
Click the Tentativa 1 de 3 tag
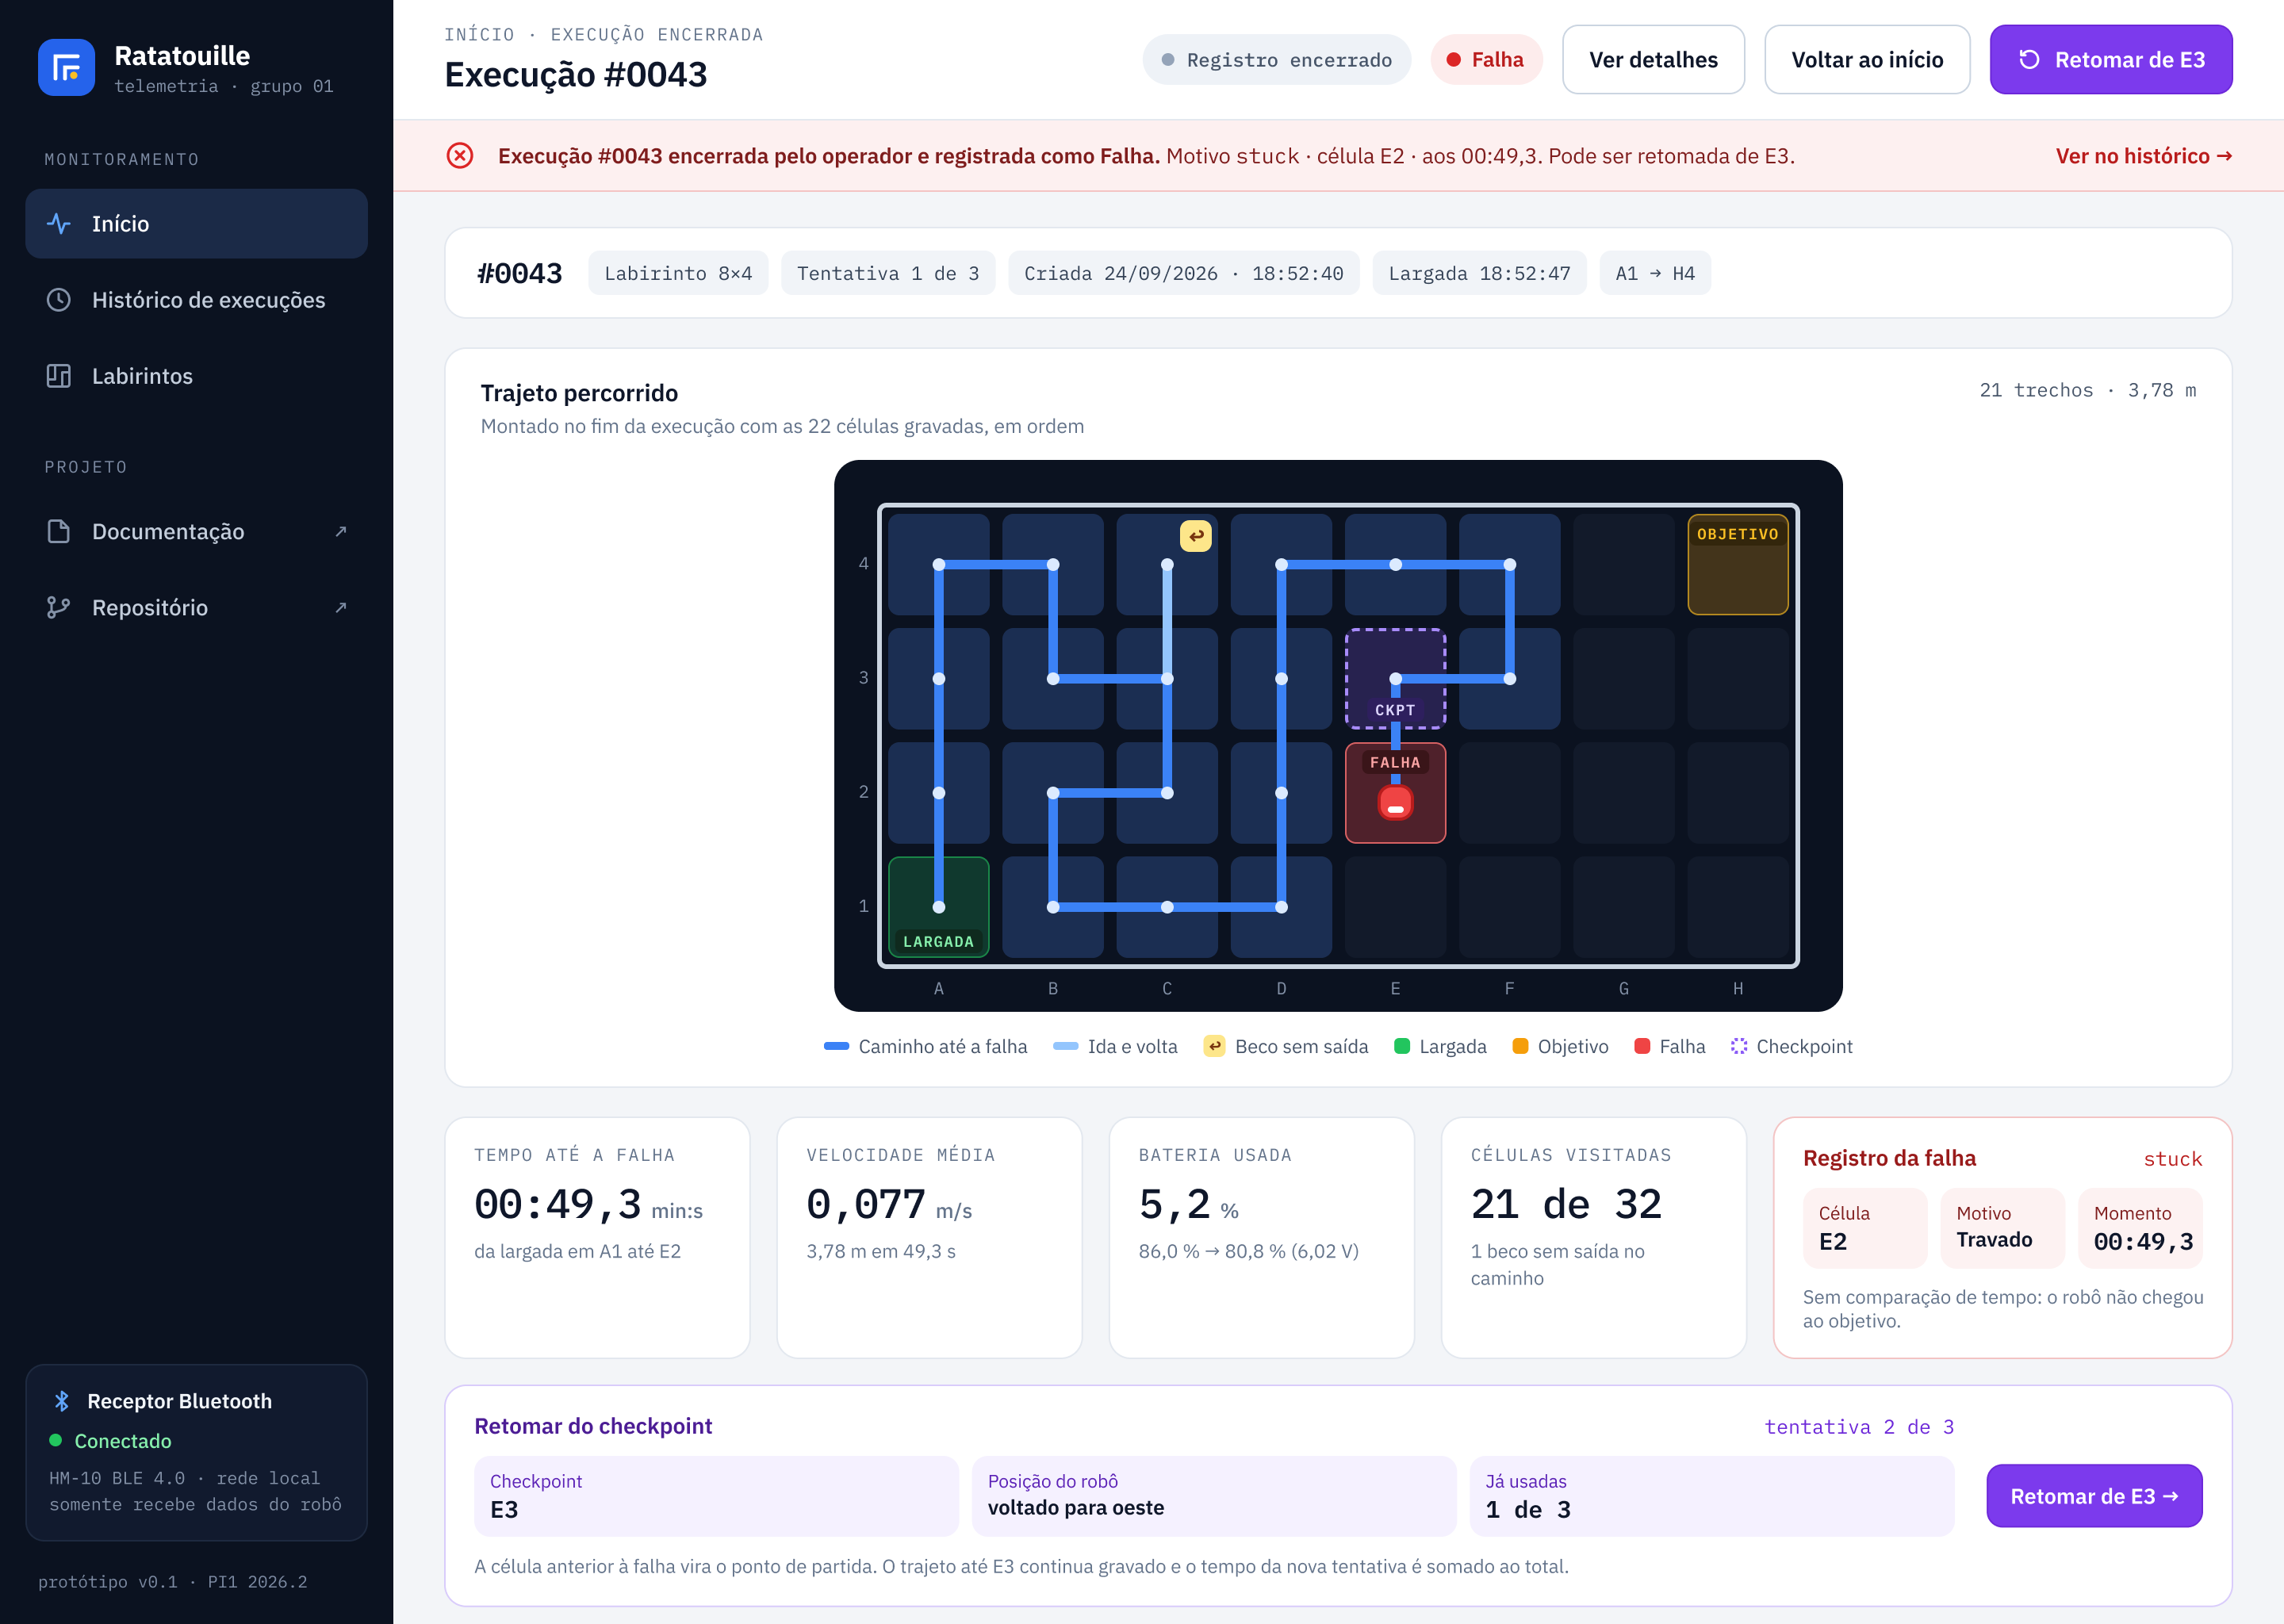(888, 273)
